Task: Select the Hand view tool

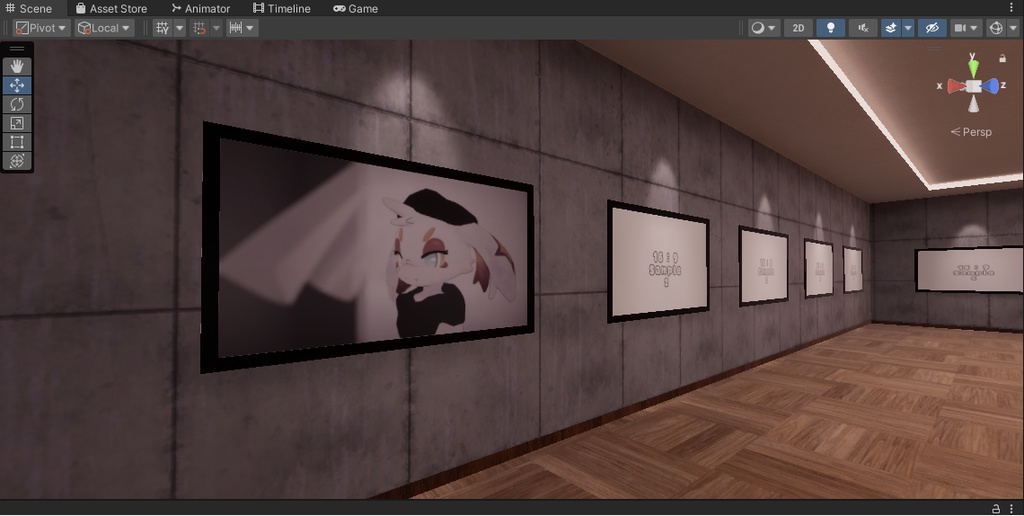Action: pos(17,66)
